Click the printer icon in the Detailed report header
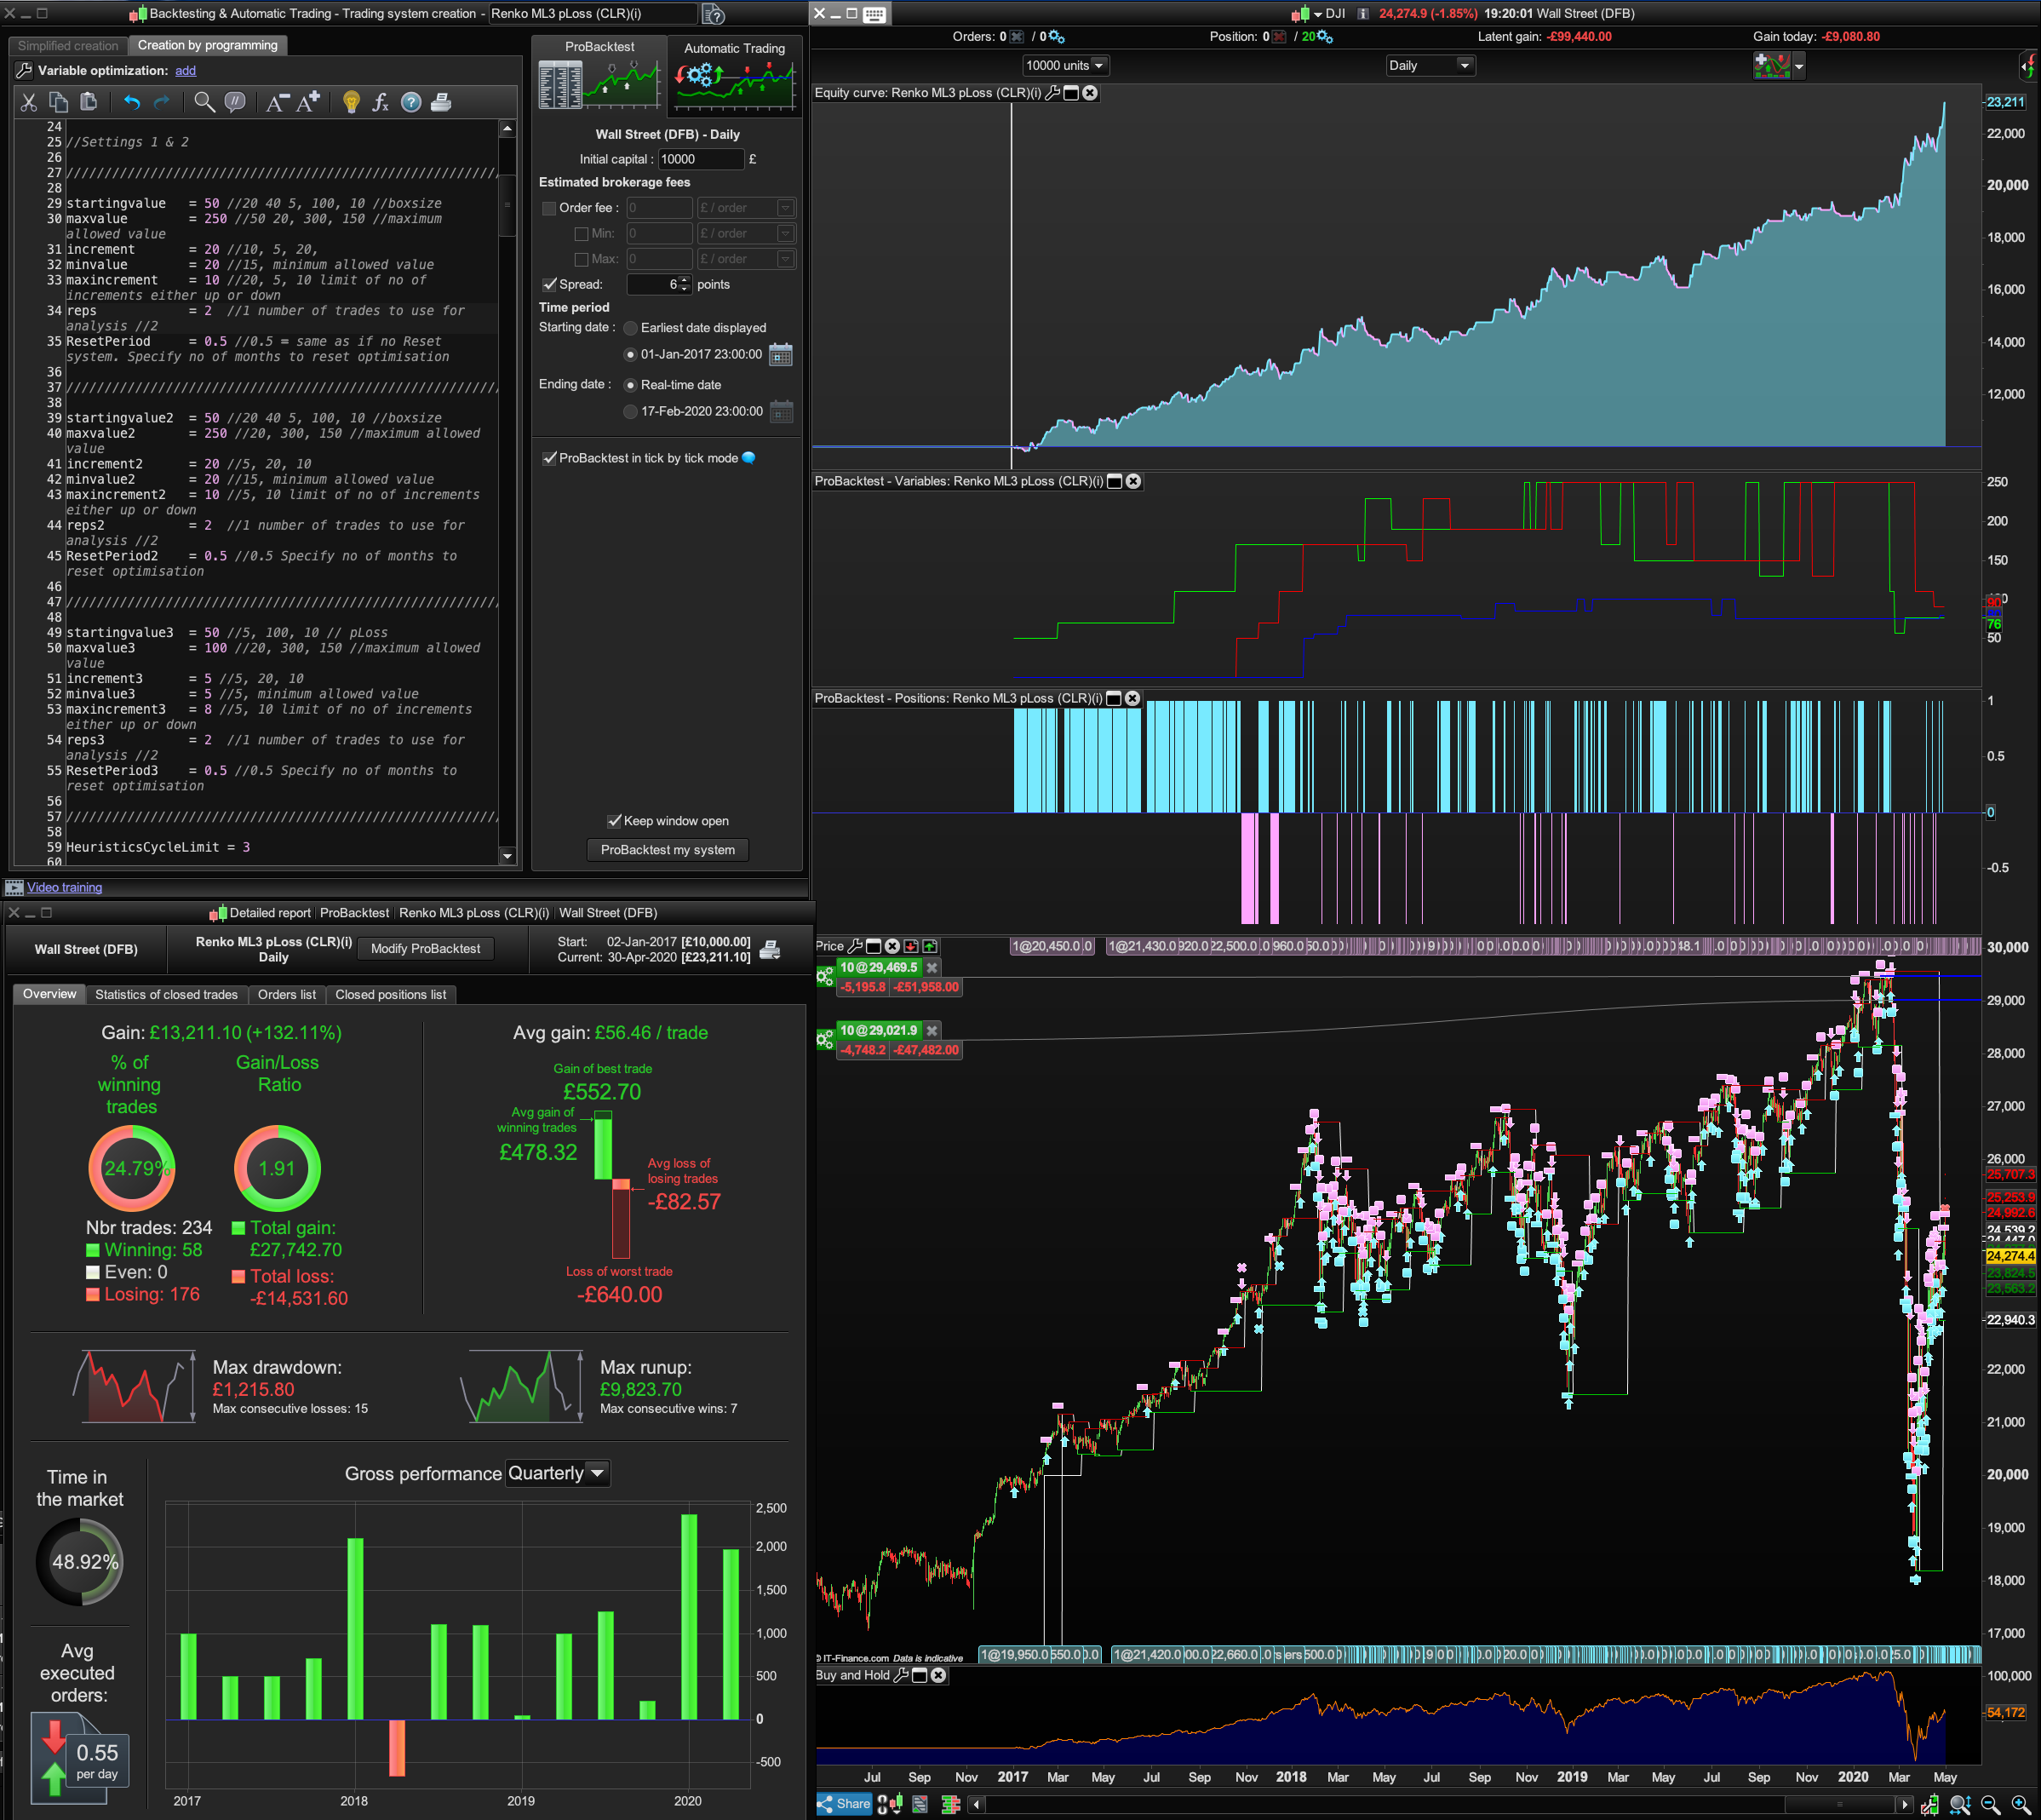The height and width of the screenshot is (1820, 2041). click(770, 949)
